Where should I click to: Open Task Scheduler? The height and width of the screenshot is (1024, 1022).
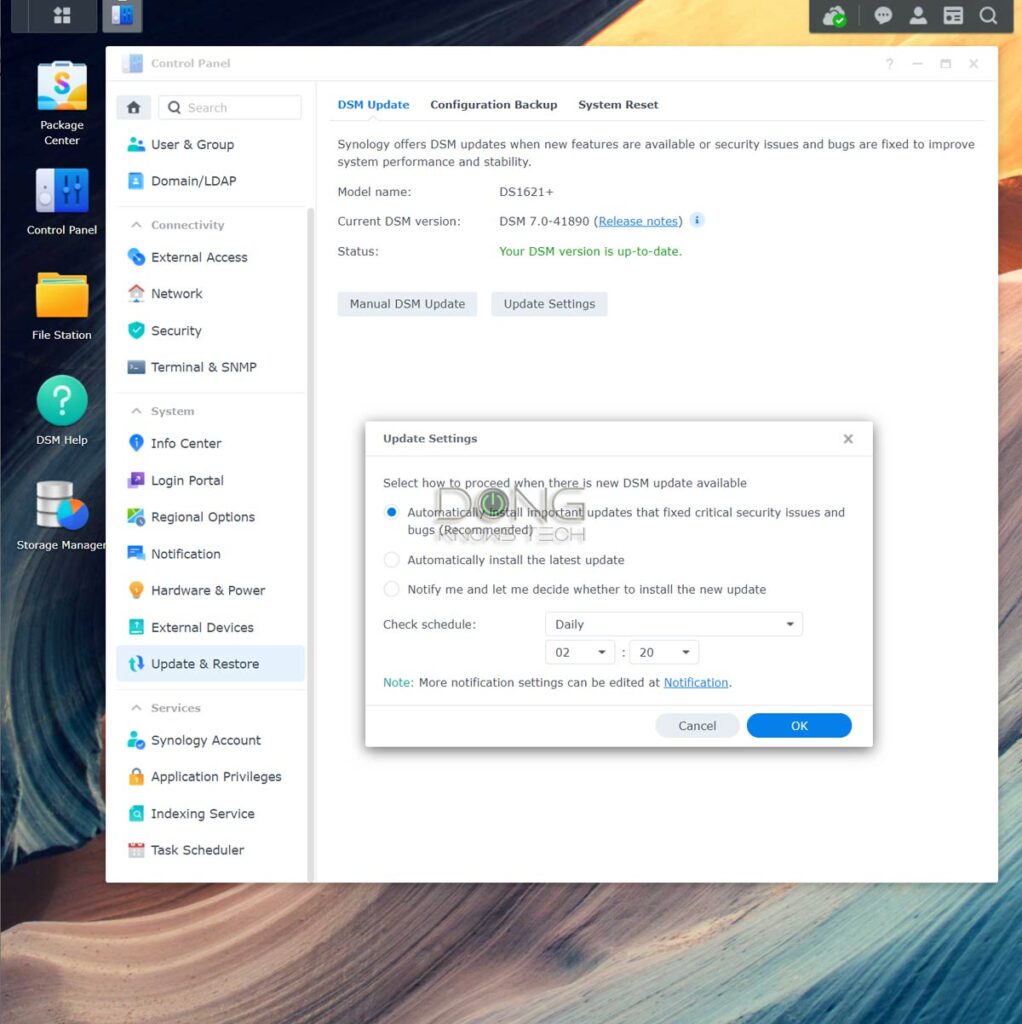tap(210, 850)
